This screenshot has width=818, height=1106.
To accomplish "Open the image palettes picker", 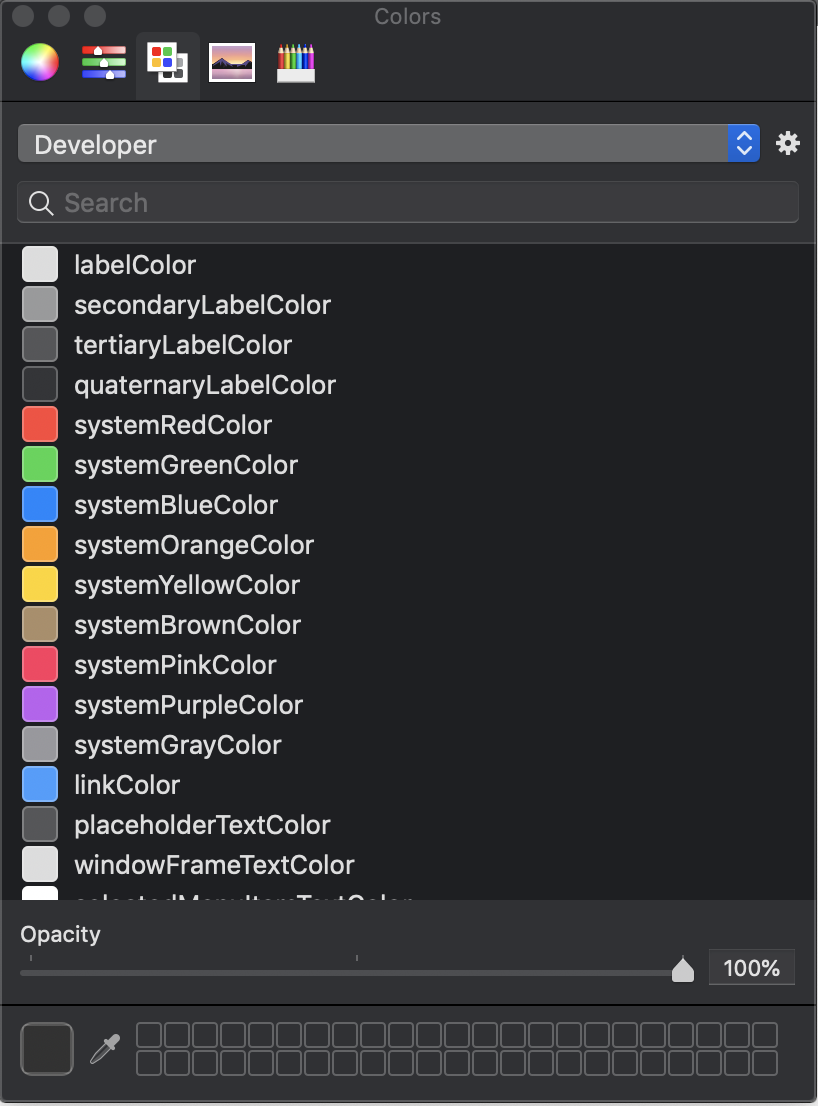I will [232, 62].
